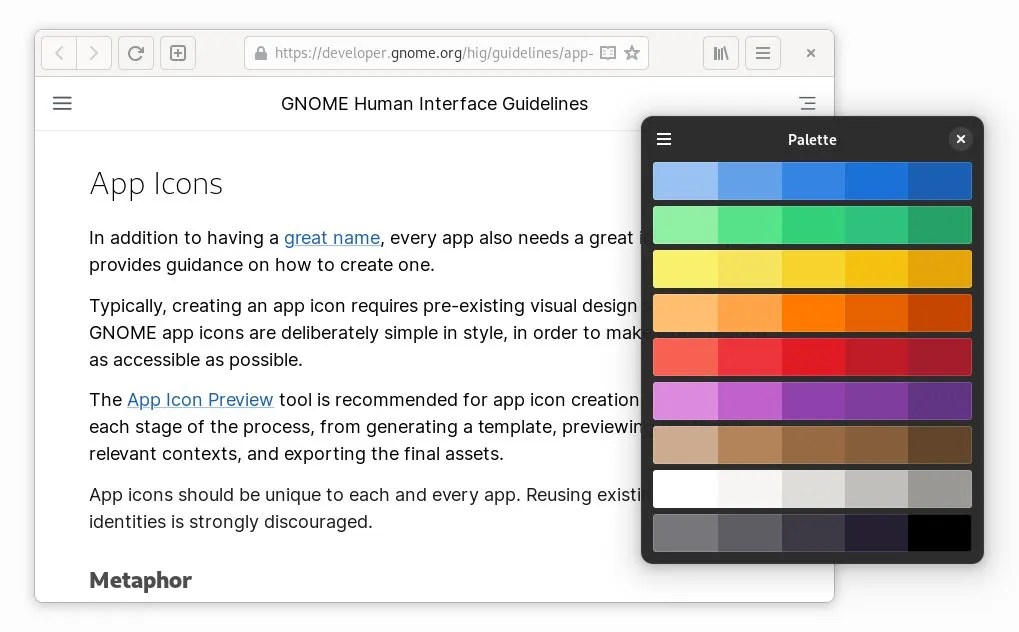
Task: Bookmark the page using the star icon
Action: click(x=632, y=53)
